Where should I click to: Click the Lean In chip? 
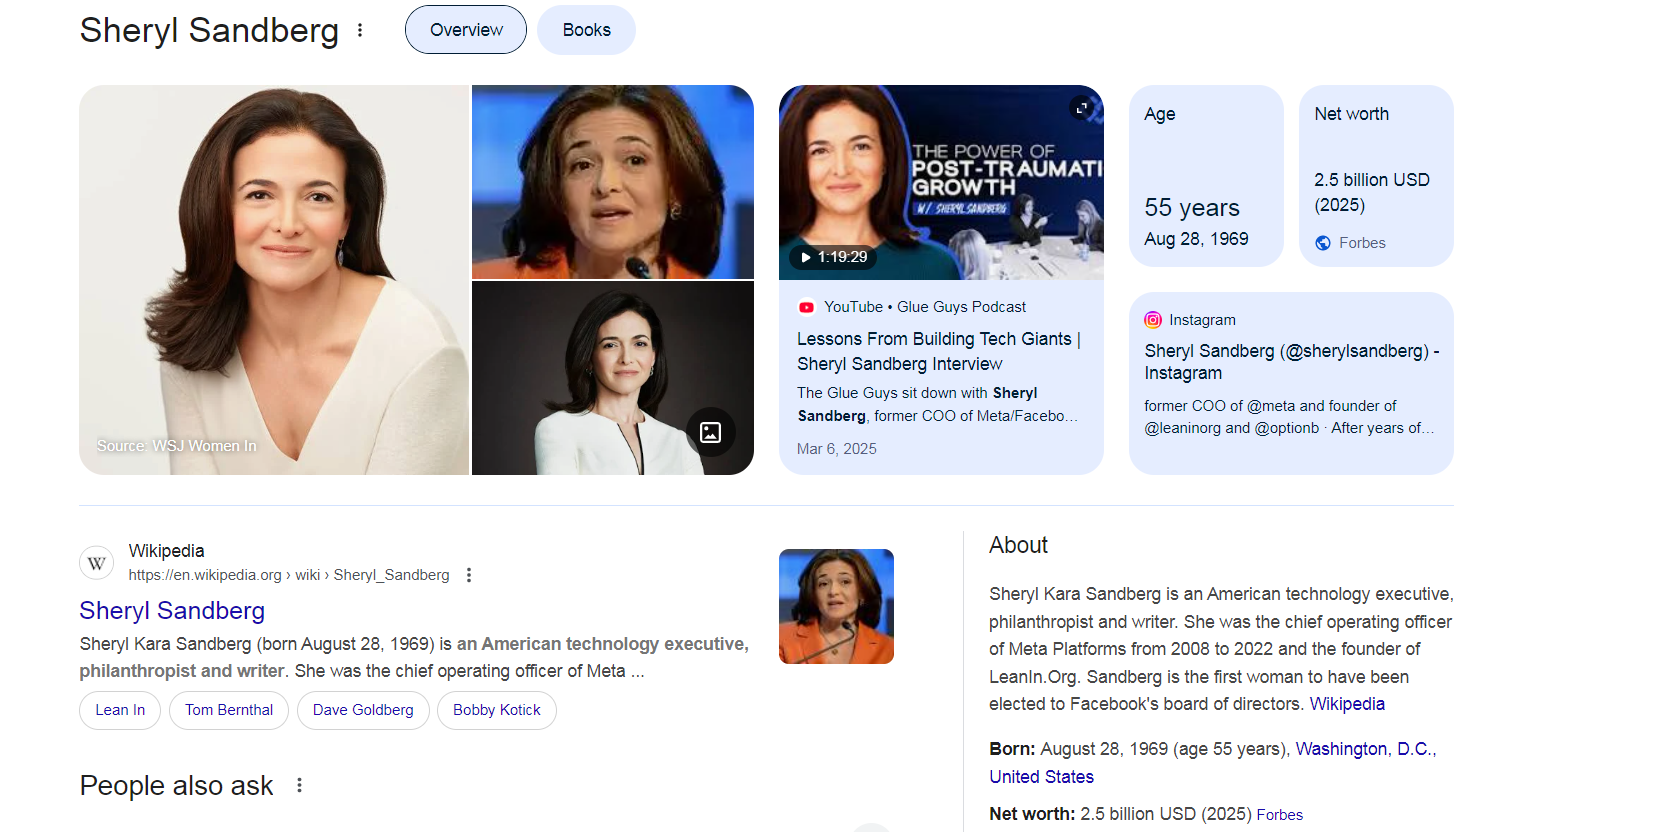tap(120, 710)
